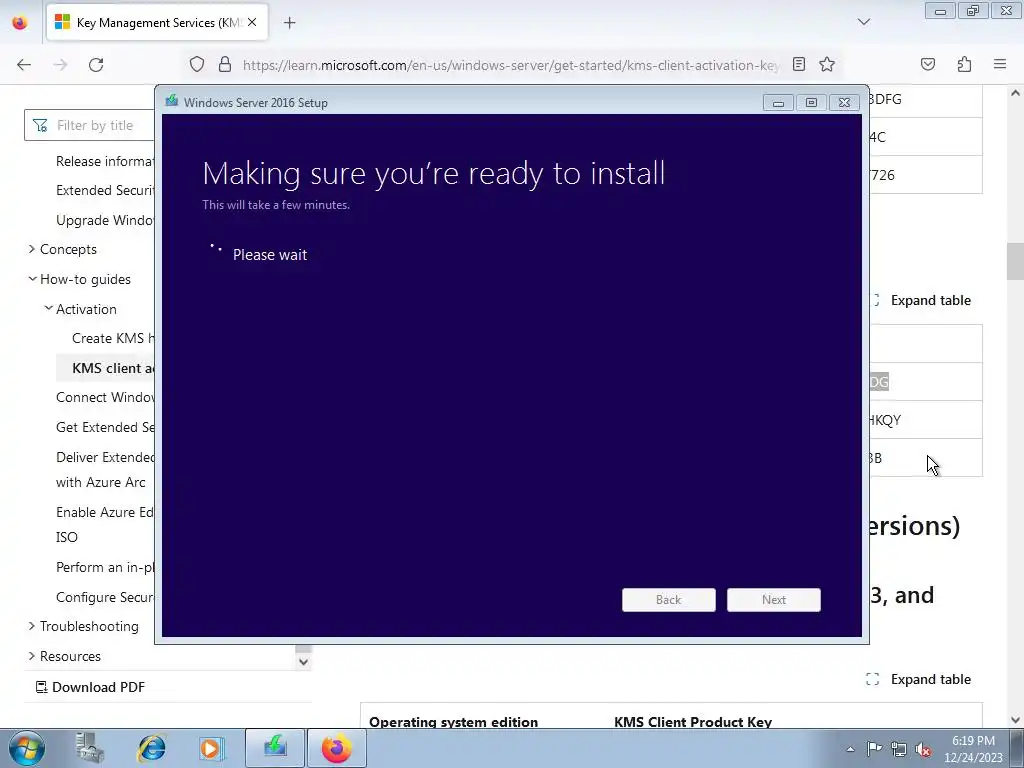1024x768 pixels.
Task: Toggle reader view icon in address bar
Action: pos(799,64)
